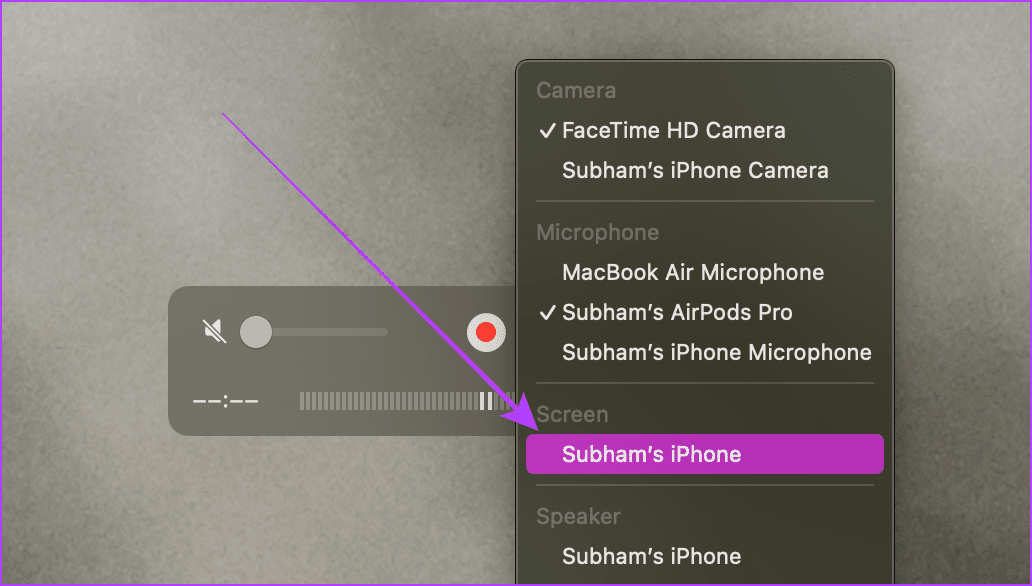Click the Speaker section label
The height and width of the screenshot is (586, 1032).
click(577, 516)
